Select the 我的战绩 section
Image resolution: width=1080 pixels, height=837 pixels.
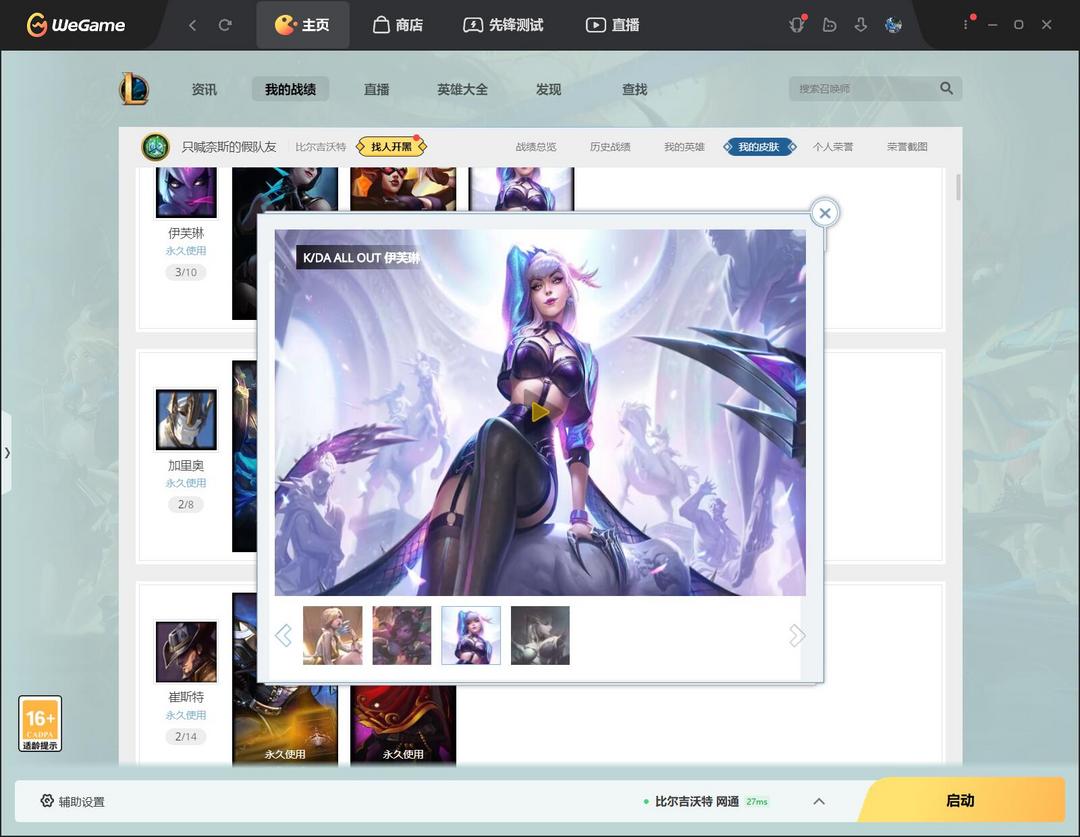point(290,90)
